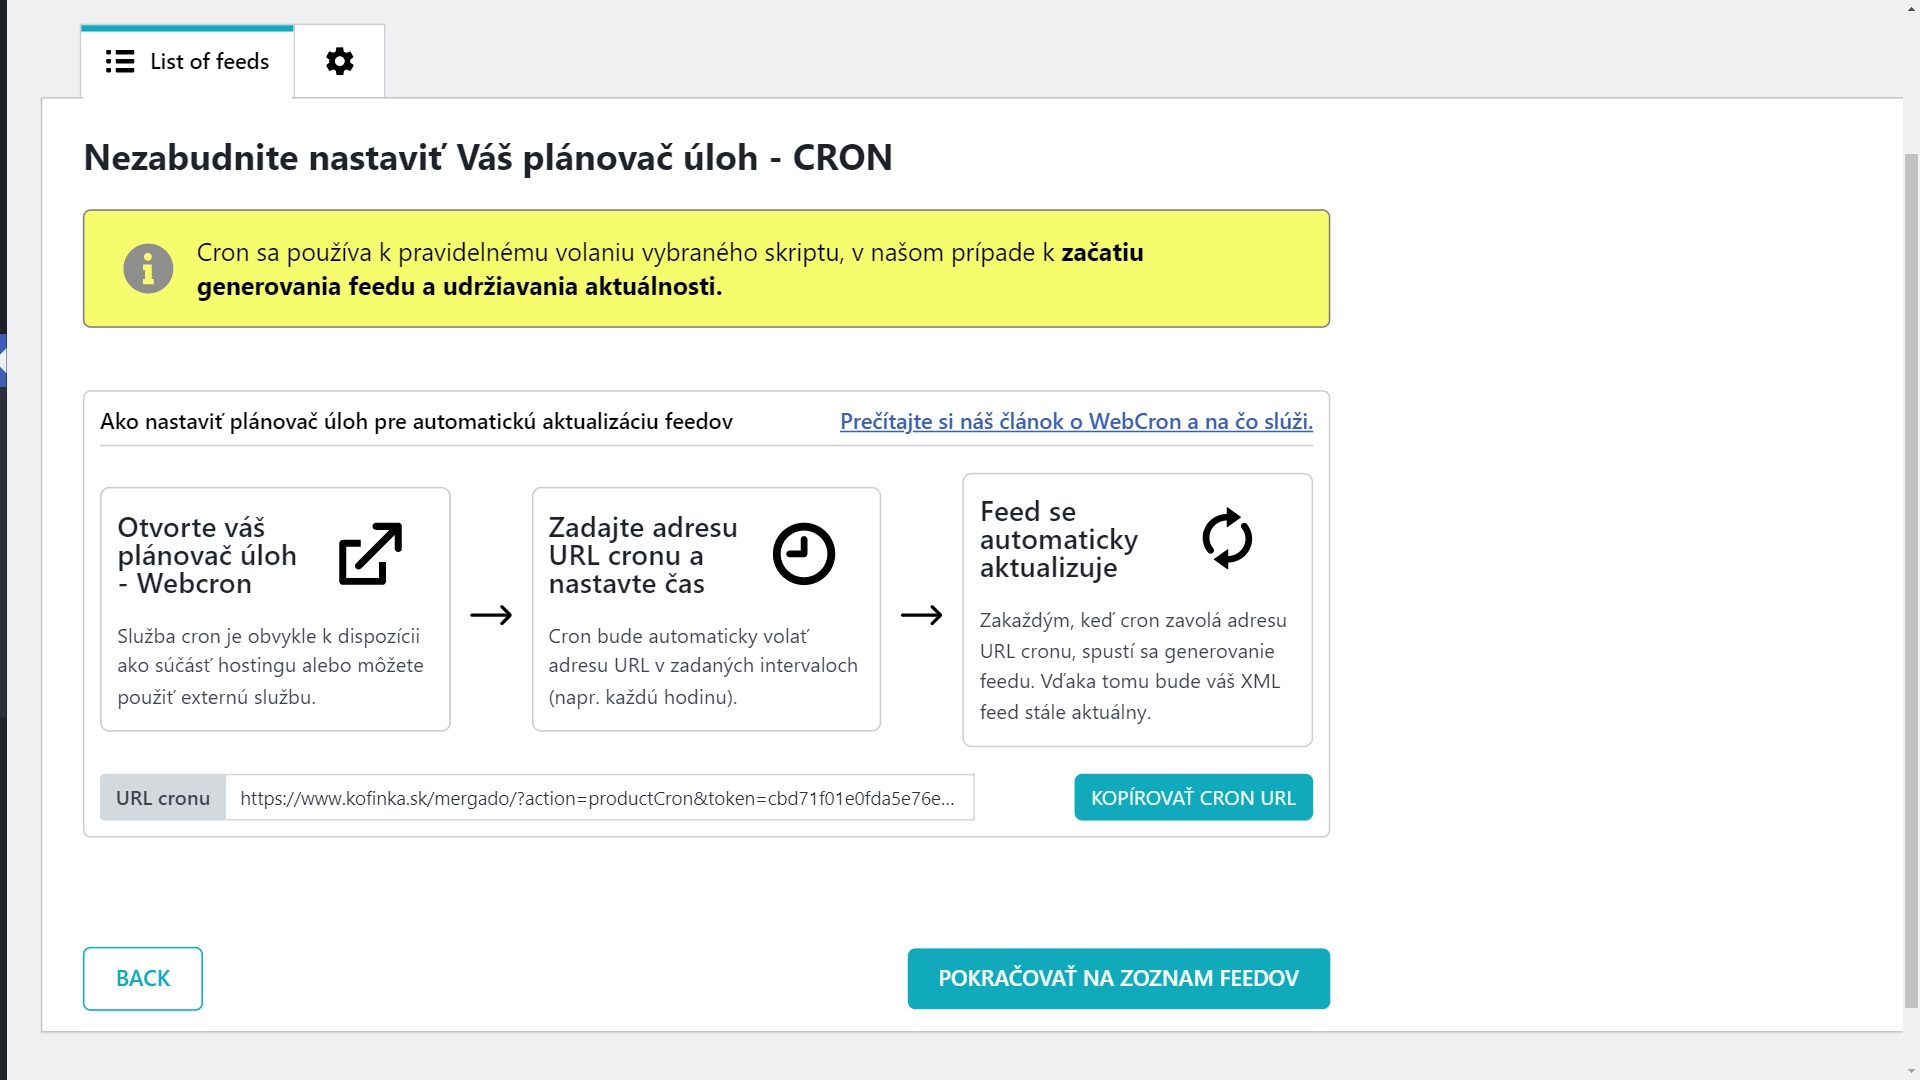
Task: Click the refresh/sync icon on feed update step
Action: 1226,538
